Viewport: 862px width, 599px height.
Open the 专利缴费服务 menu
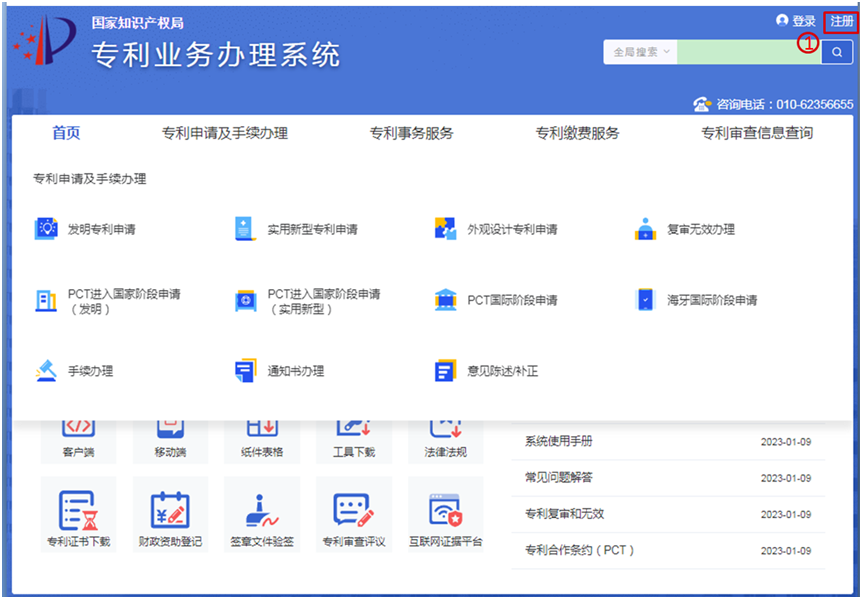point(577,133)
